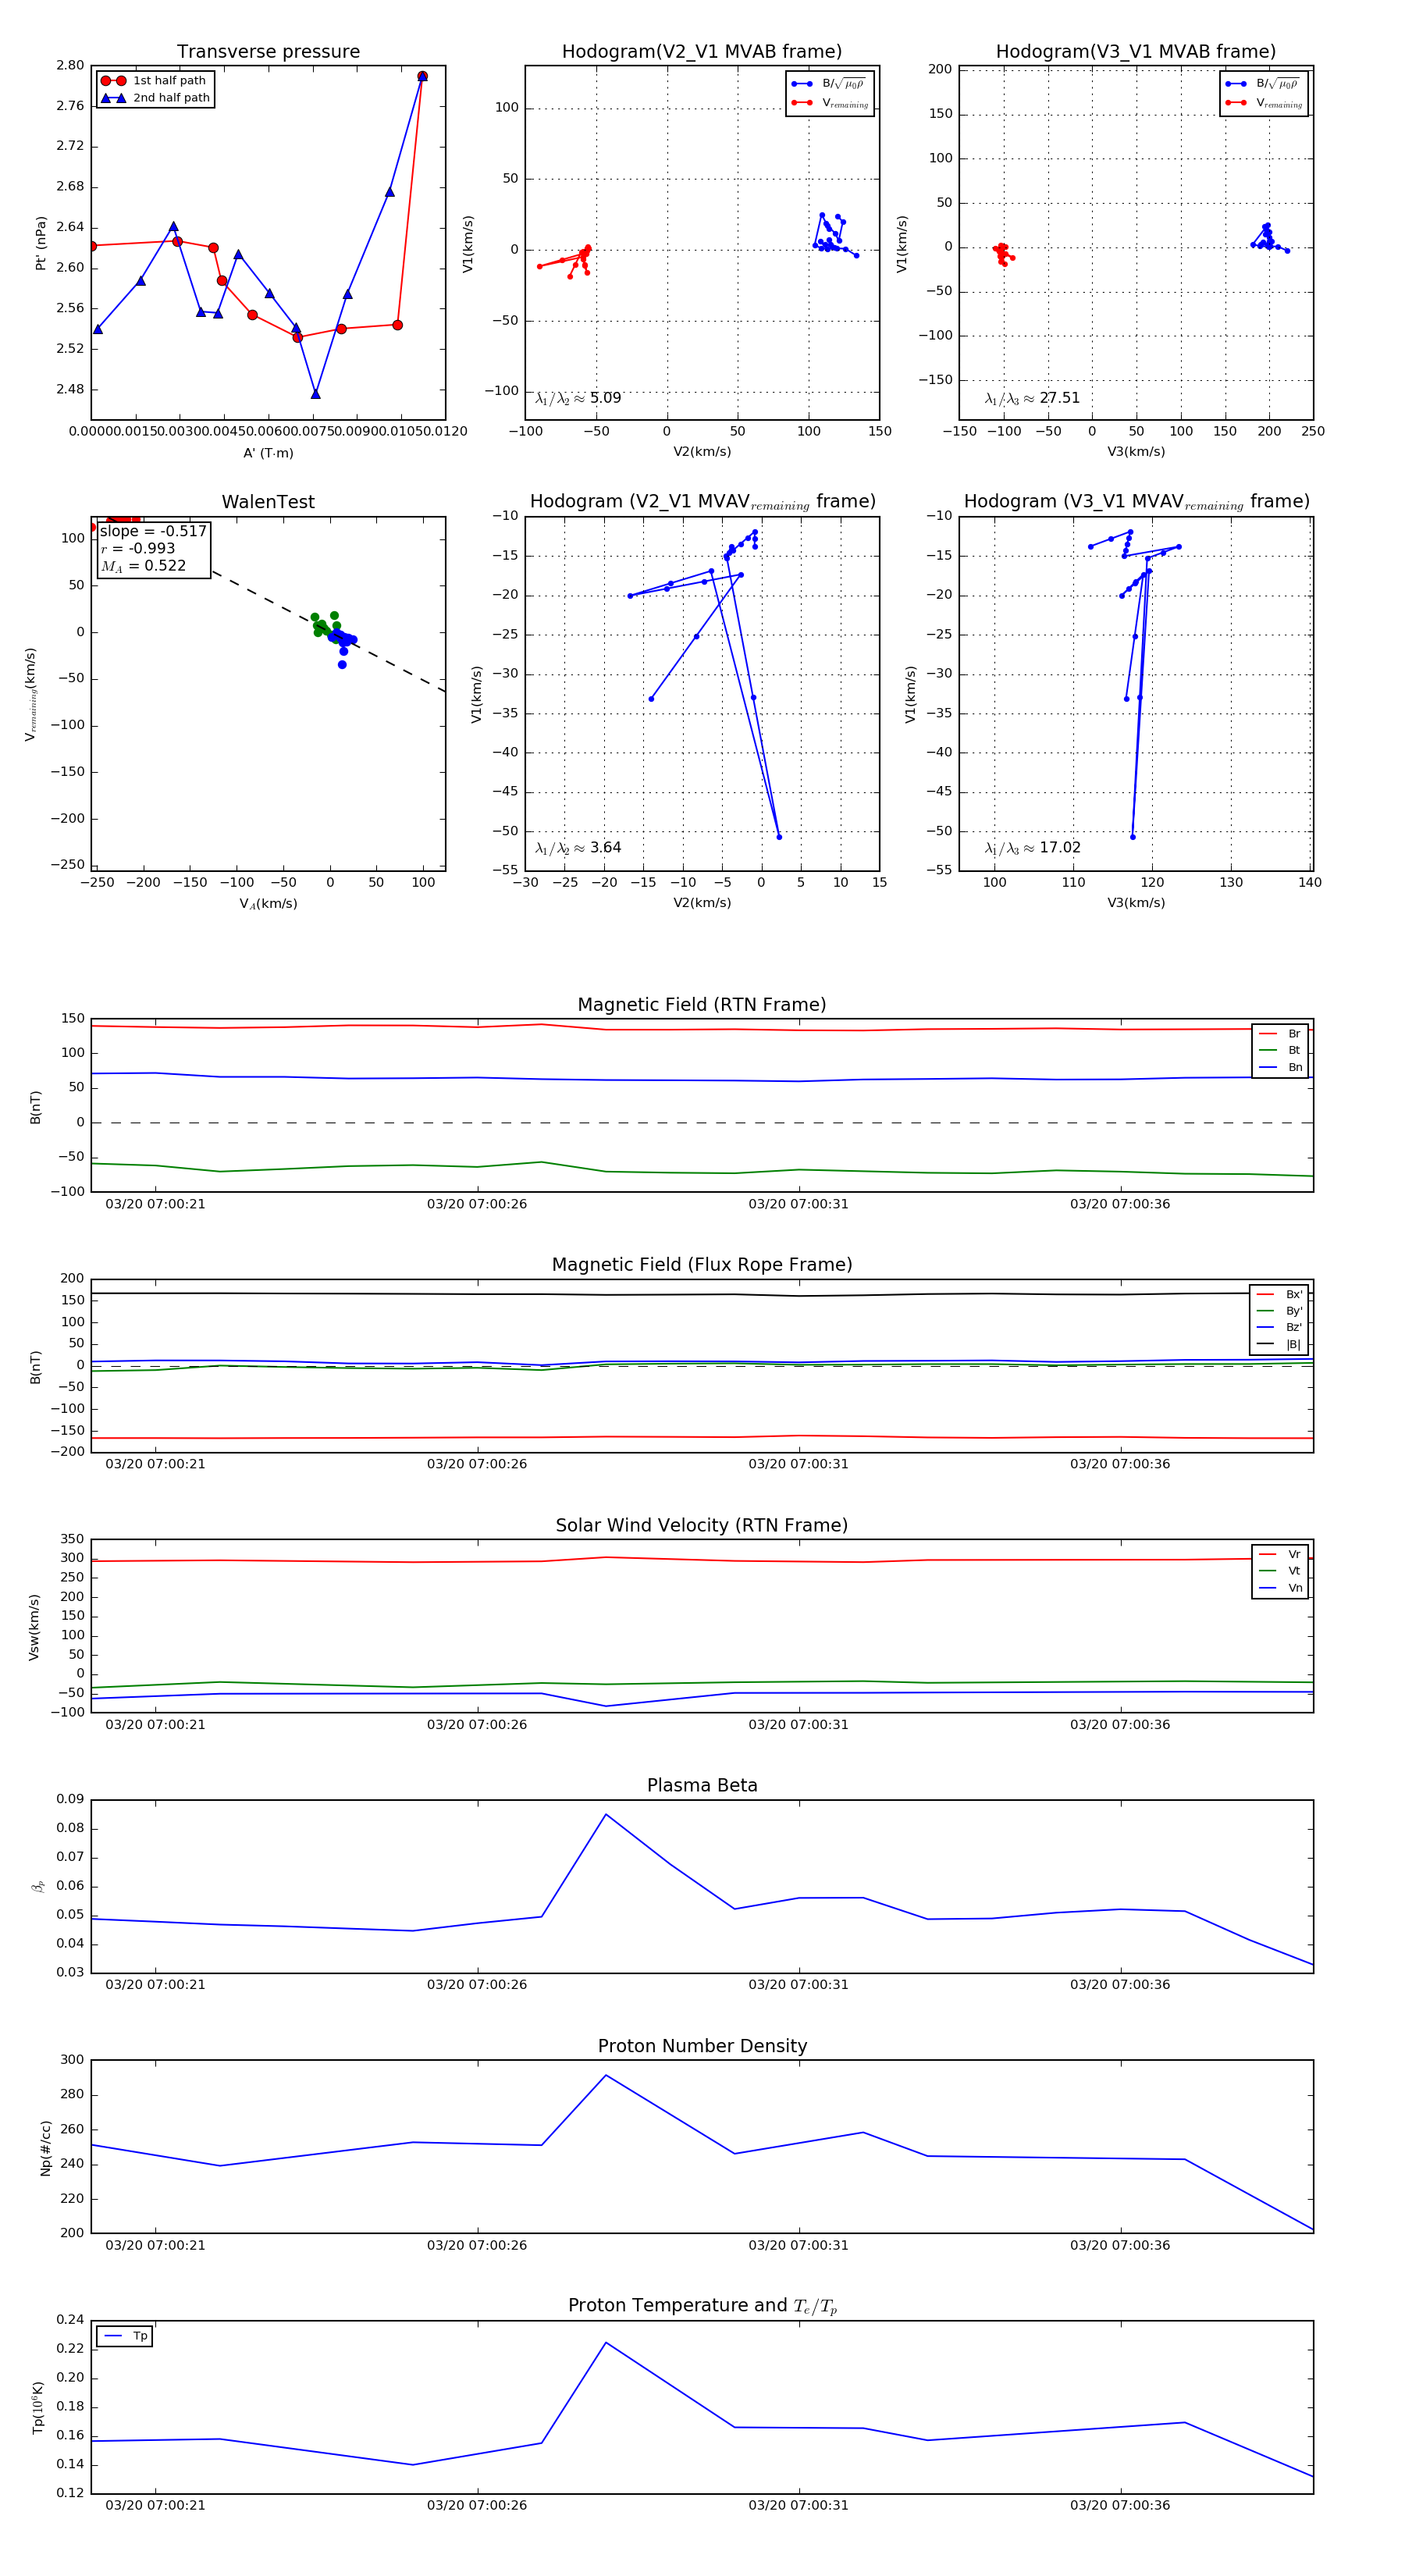Click the 'Magnetic Field (Flux Rope Frame)' title
This screenshot has width=1405, height=2576.
point(702,1265)
